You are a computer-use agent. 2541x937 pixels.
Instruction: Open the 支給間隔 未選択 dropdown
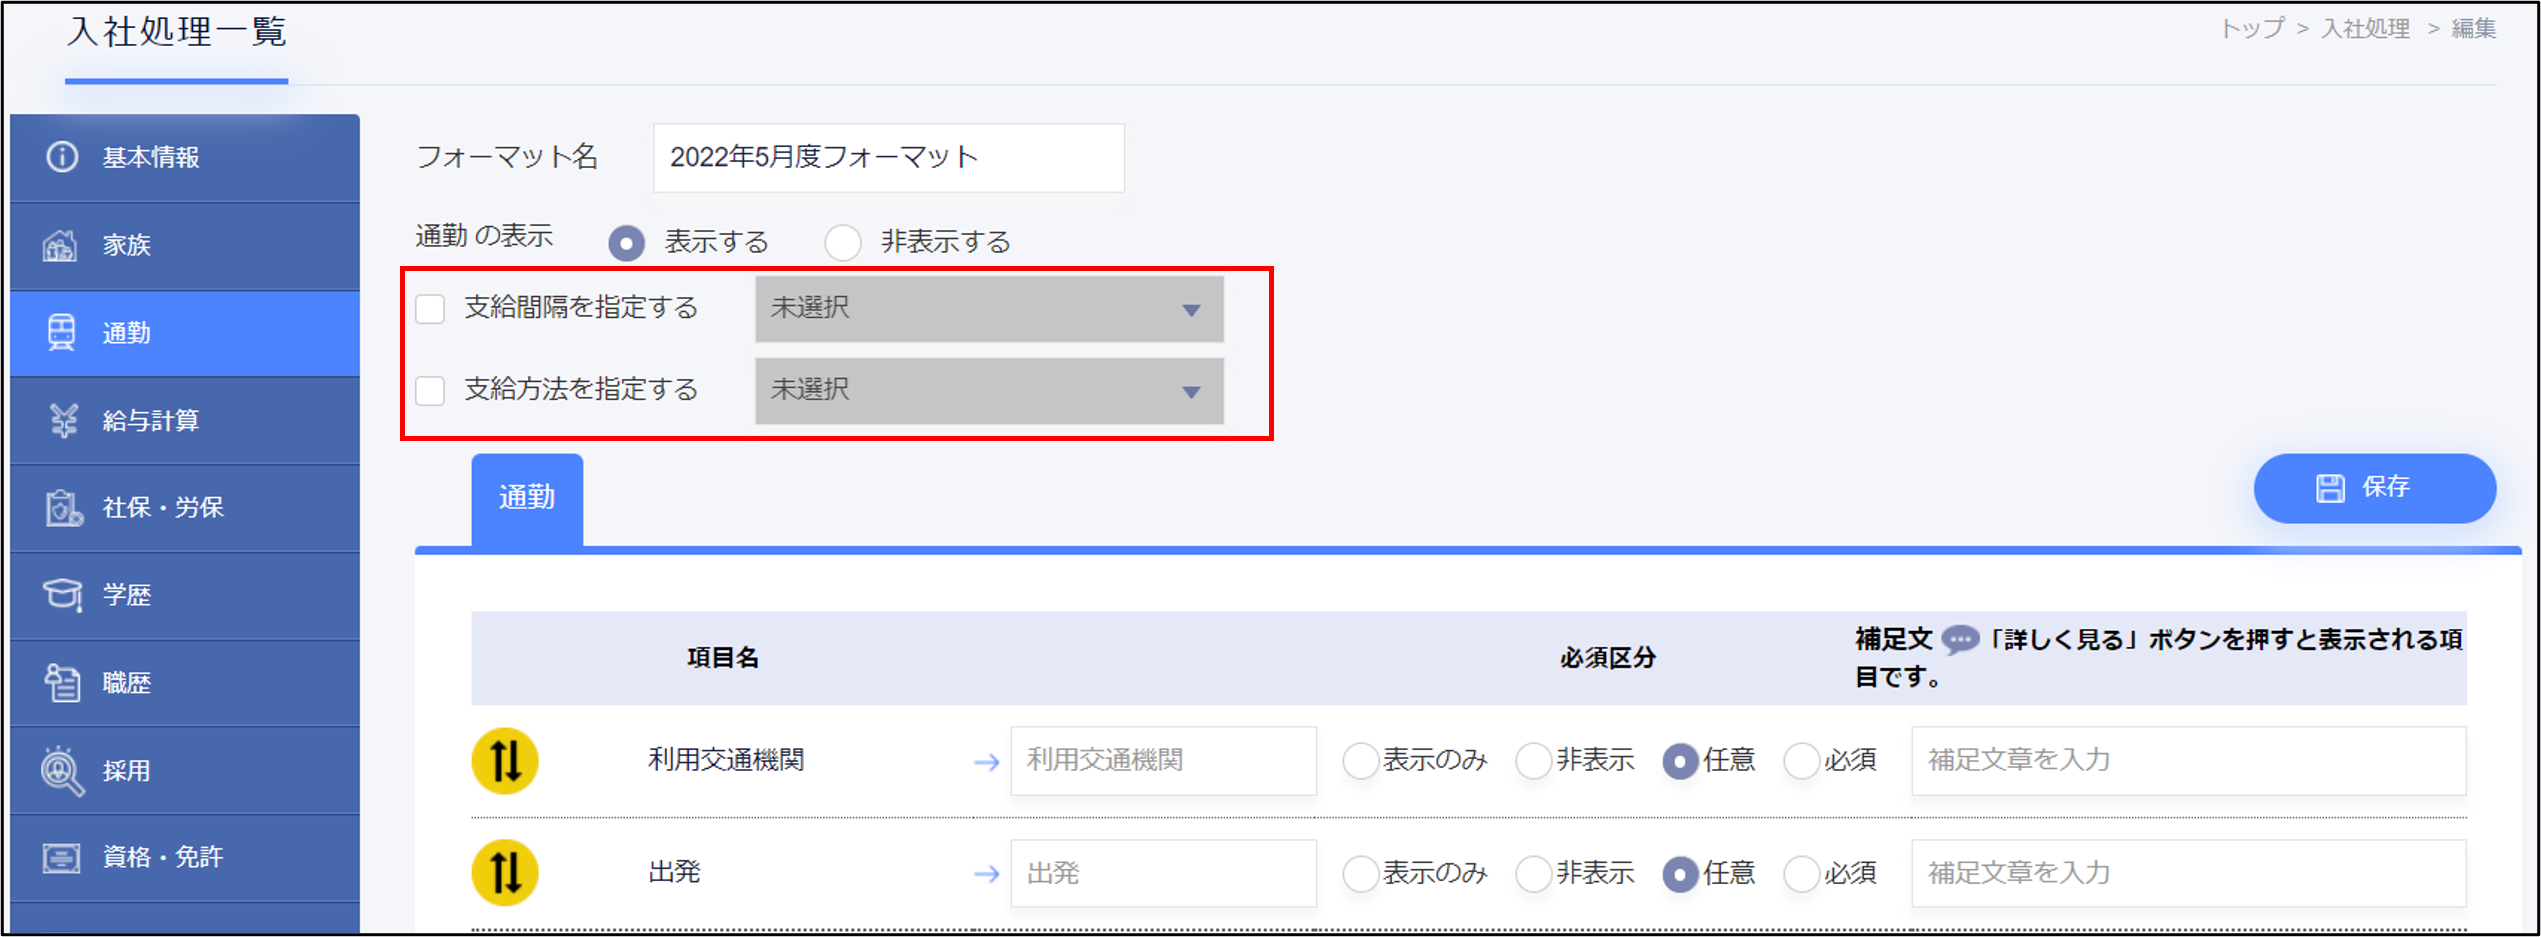click(x=988, y=309)
